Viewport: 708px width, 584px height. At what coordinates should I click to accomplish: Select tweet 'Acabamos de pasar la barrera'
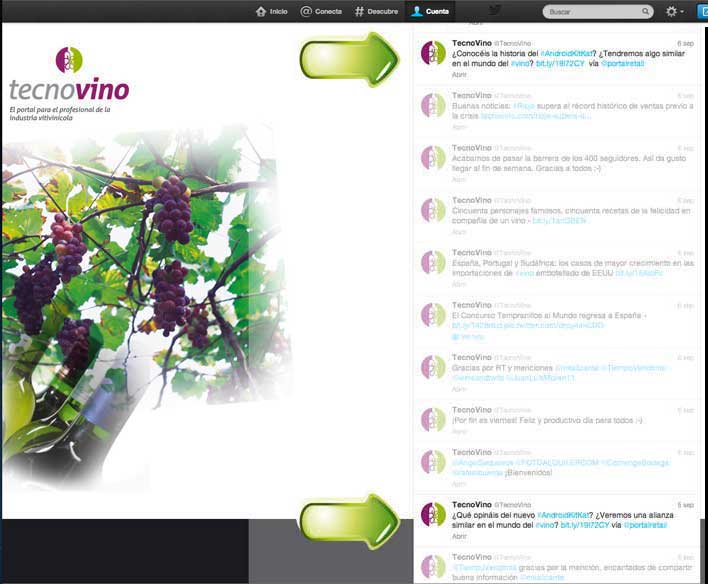[x=569, y=163]
